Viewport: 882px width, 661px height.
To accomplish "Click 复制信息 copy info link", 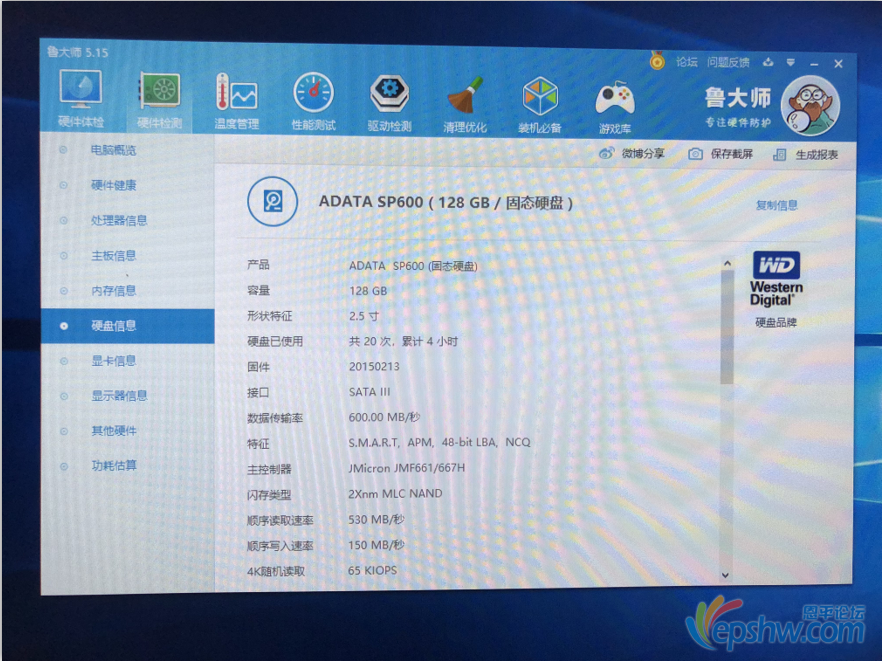I will click(x=777, y=205).
